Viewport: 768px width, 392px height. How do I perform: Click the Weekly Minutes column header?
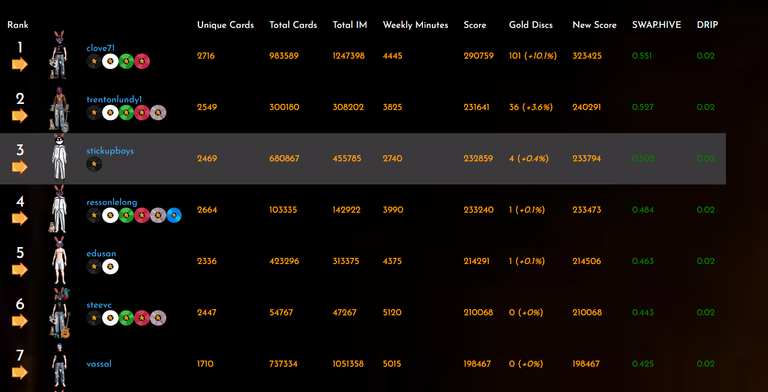point(415,25)
